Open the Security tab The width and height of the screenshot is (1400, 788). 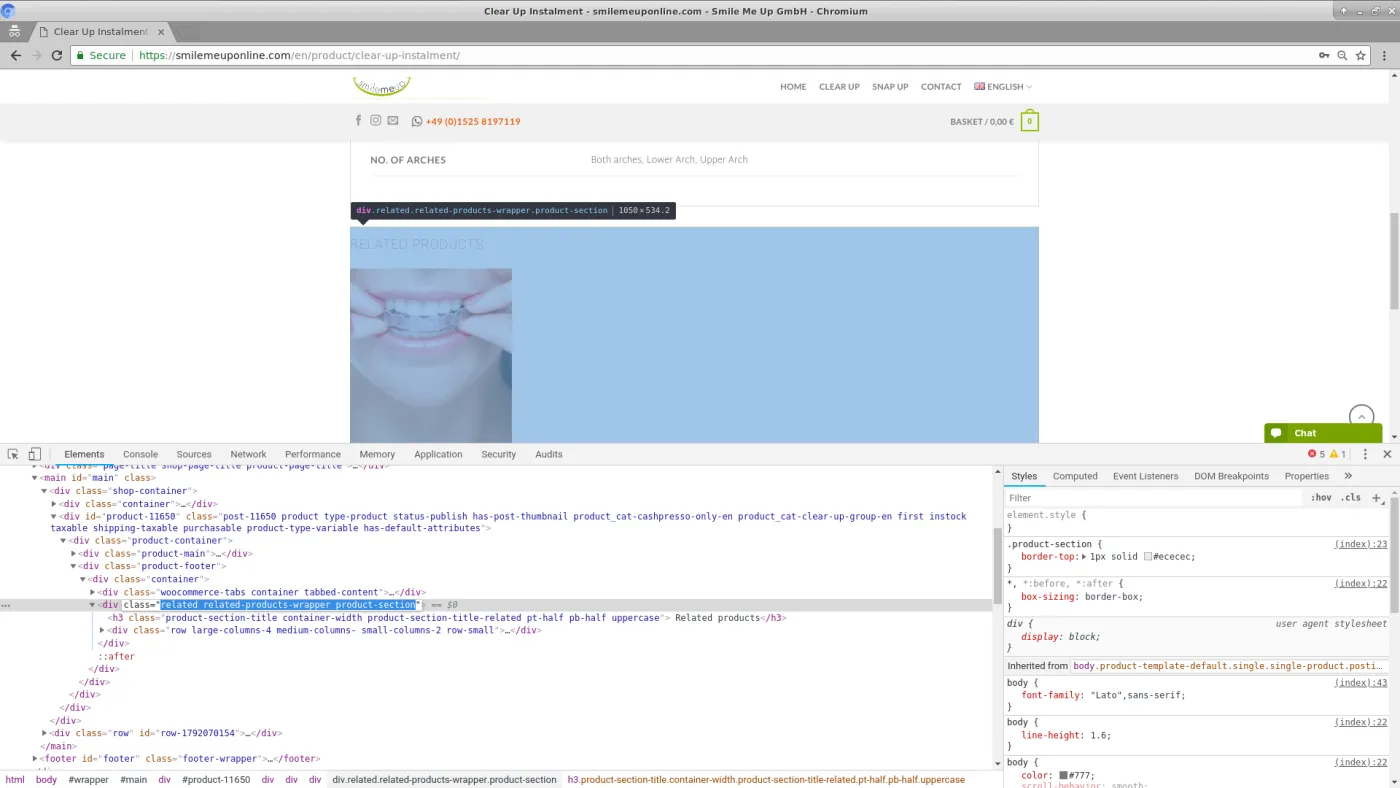pos(498,454)
